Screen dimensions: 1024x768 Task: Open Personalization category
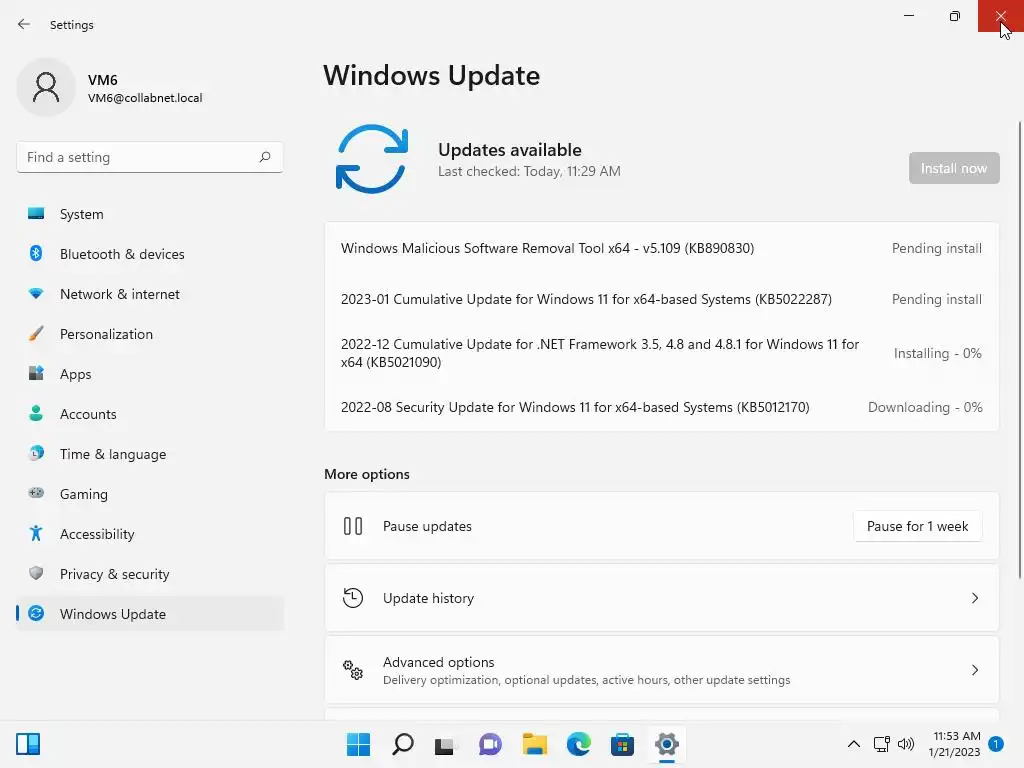(x=150, y=334)
